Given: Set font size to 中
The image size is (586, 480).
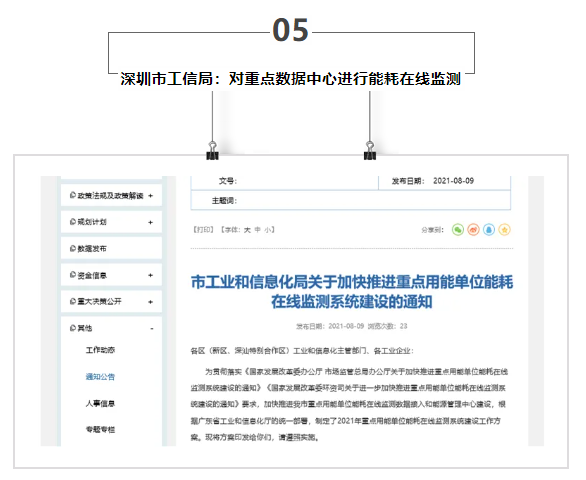Looking at the screenshot, I should click(x=257, y=230).
